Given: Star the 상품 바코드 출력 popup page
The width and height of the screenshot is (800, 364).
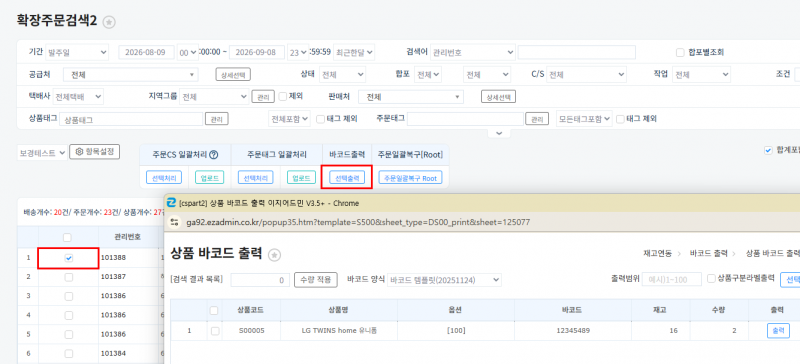Looking at the screenshot, I should tap(274, 255).
